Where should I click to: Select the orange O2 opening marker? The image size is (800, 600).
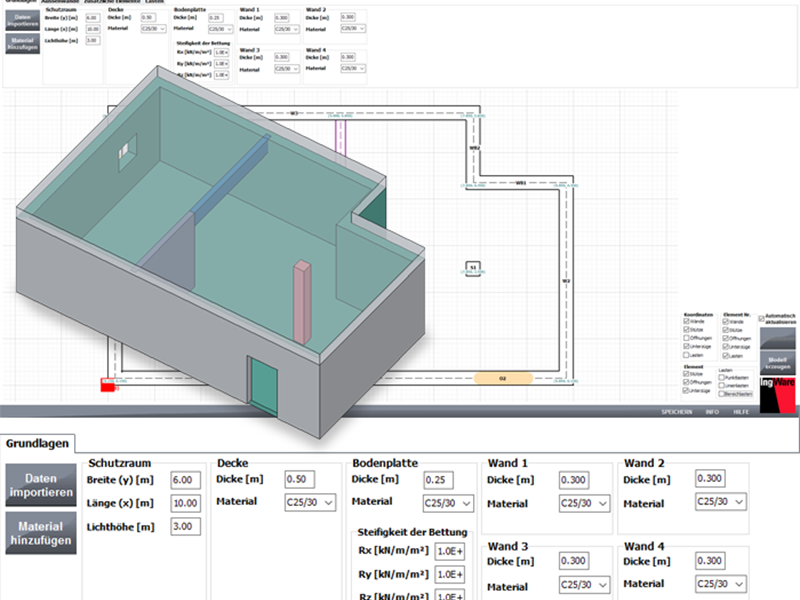pyautogui.click(x=502, y=379)
